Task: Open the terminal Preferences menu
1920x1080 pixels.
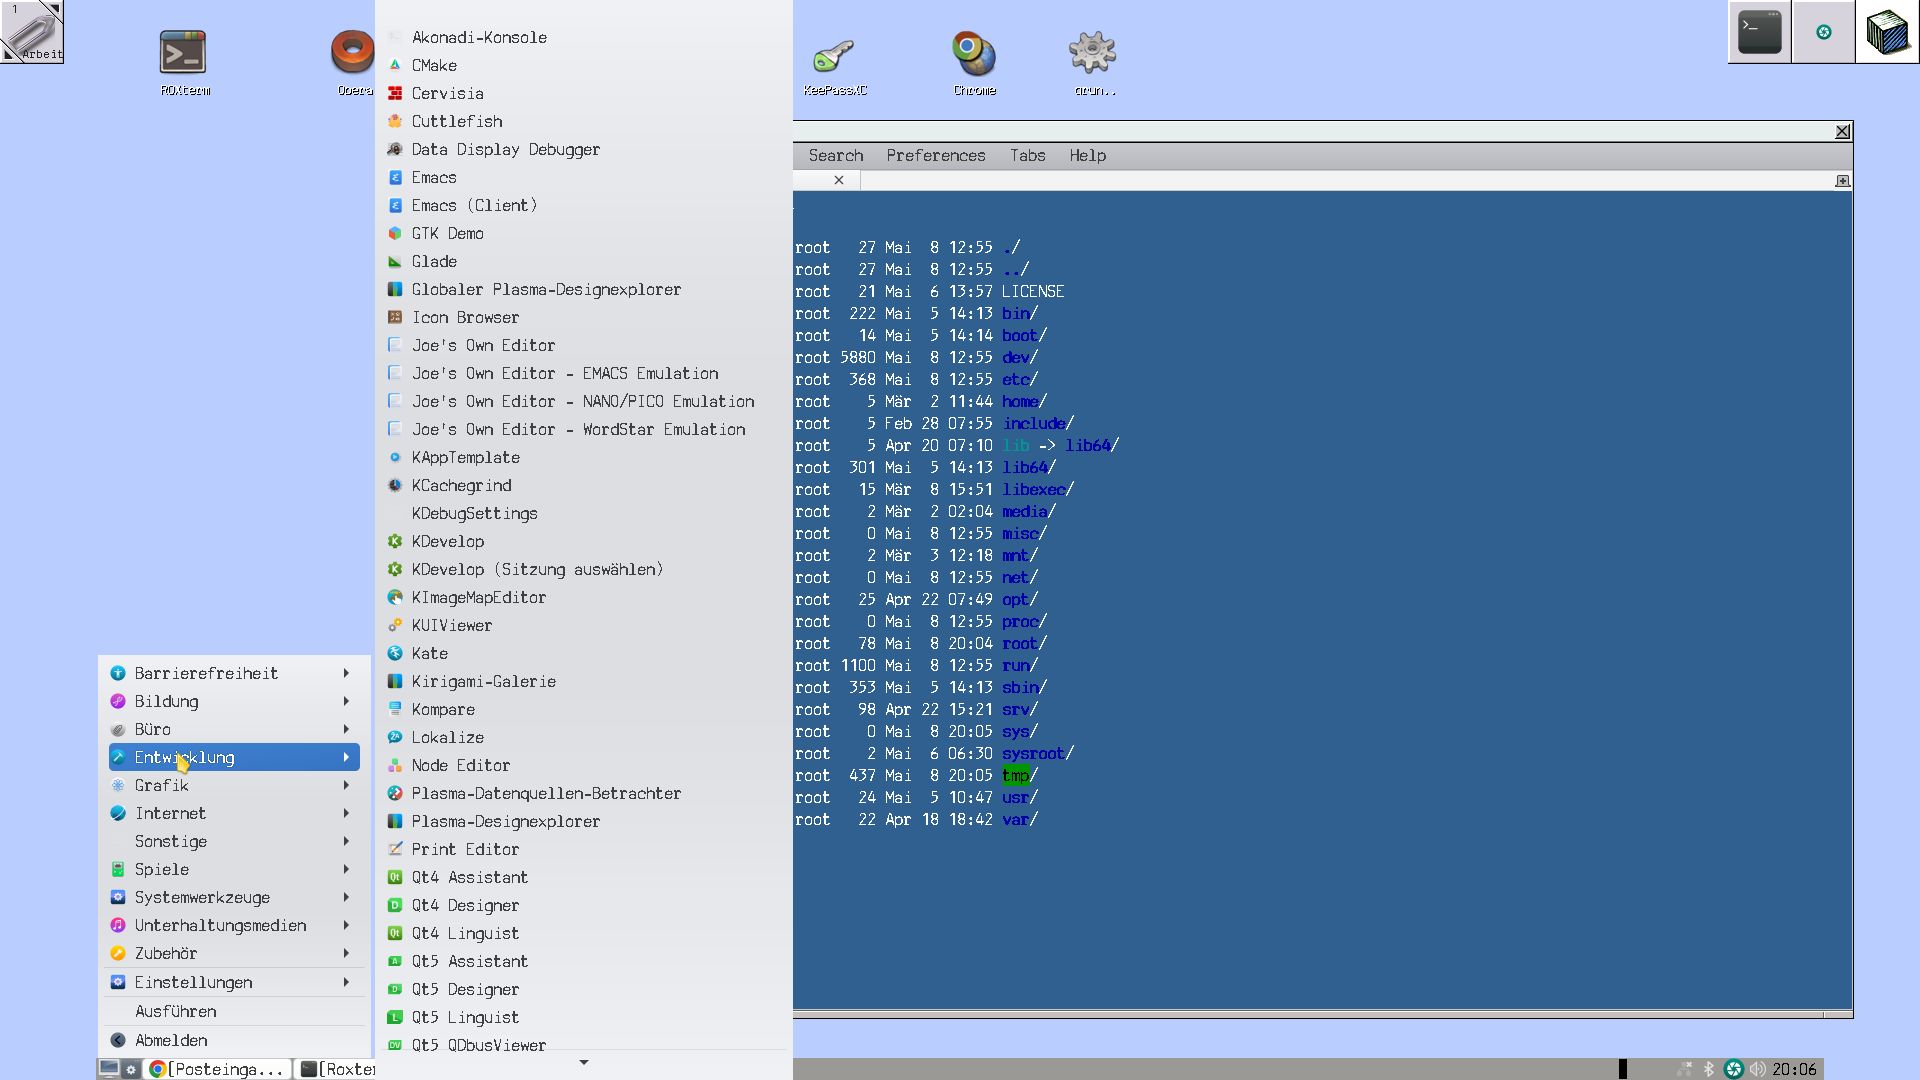Action: pyautogui.click(x=935, y=155)
